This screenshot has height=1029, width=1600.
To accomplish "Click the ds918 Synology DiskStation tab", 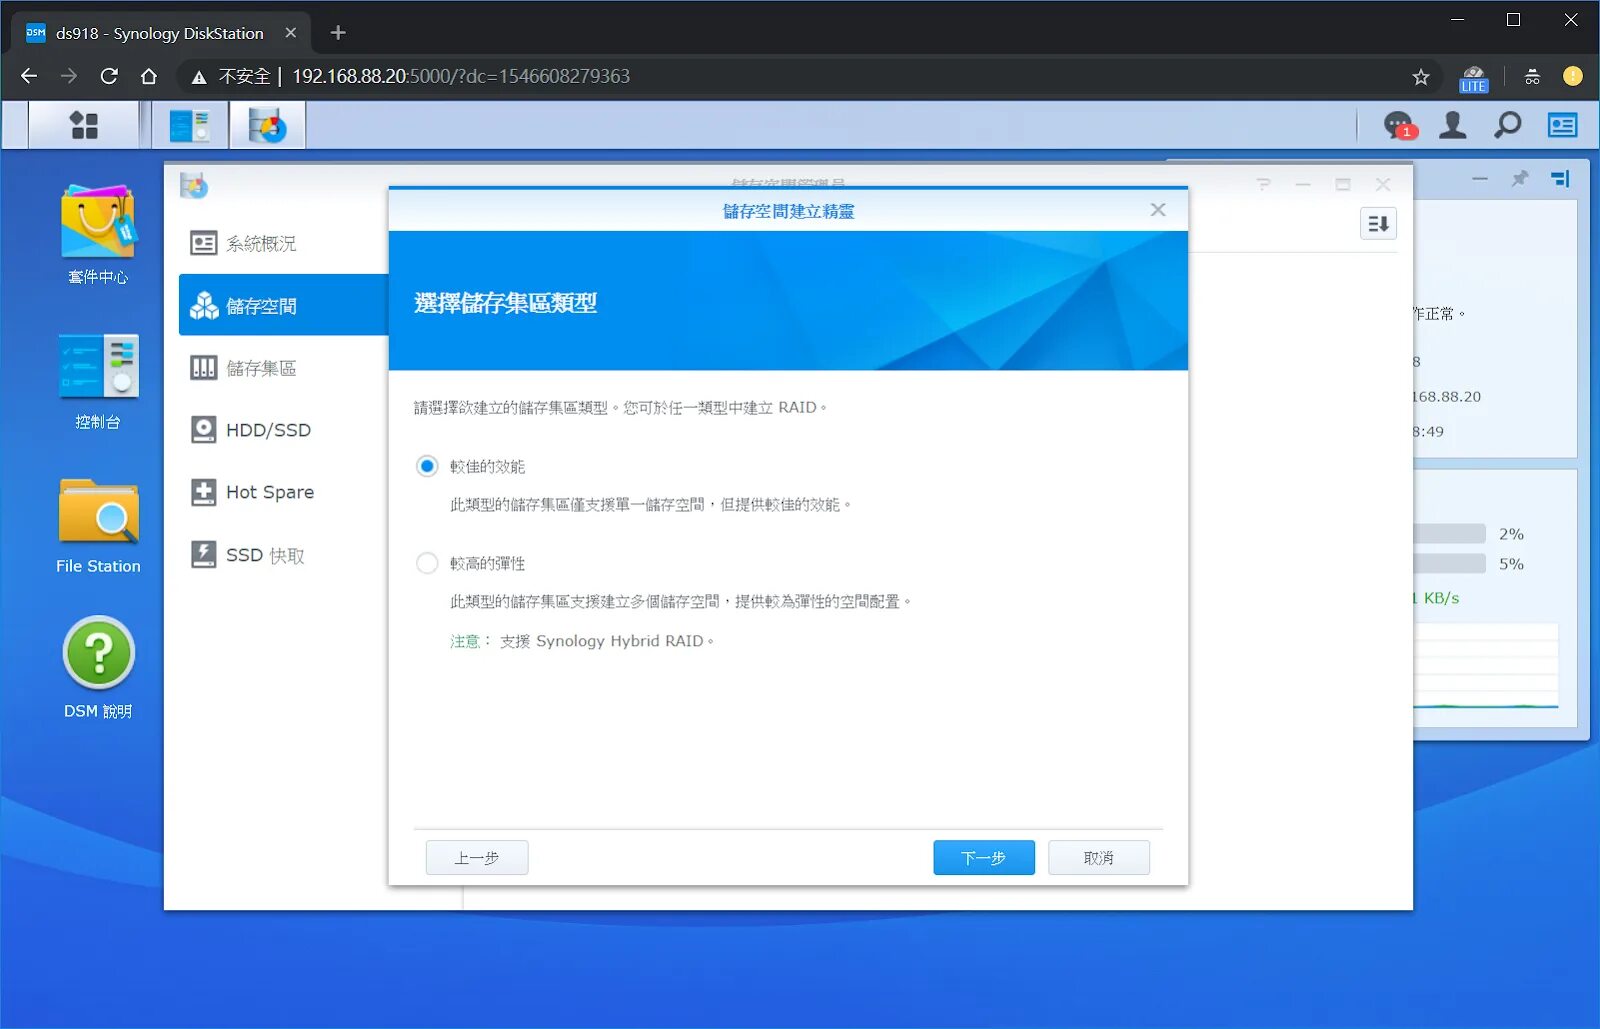I will click(x=160, y=33).
